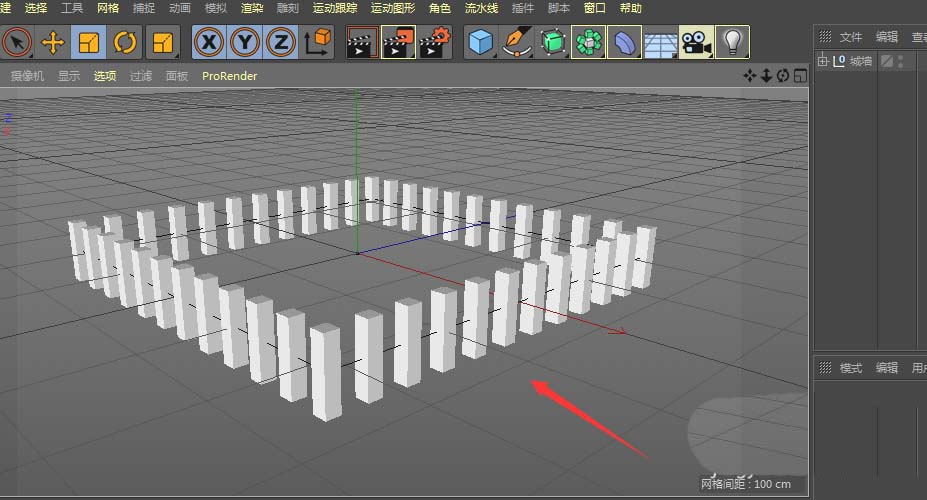Add a Camera object
The height and width of the screenshot is (500, 927).
tap(696, 43)
